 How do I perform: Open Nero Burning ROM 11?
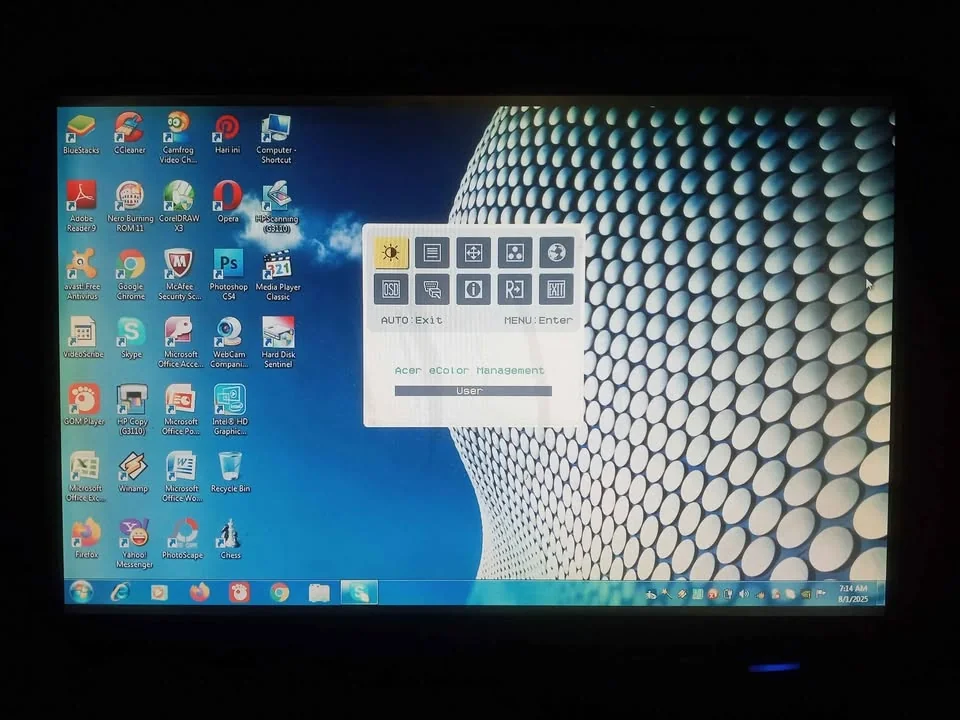[130, 206]
